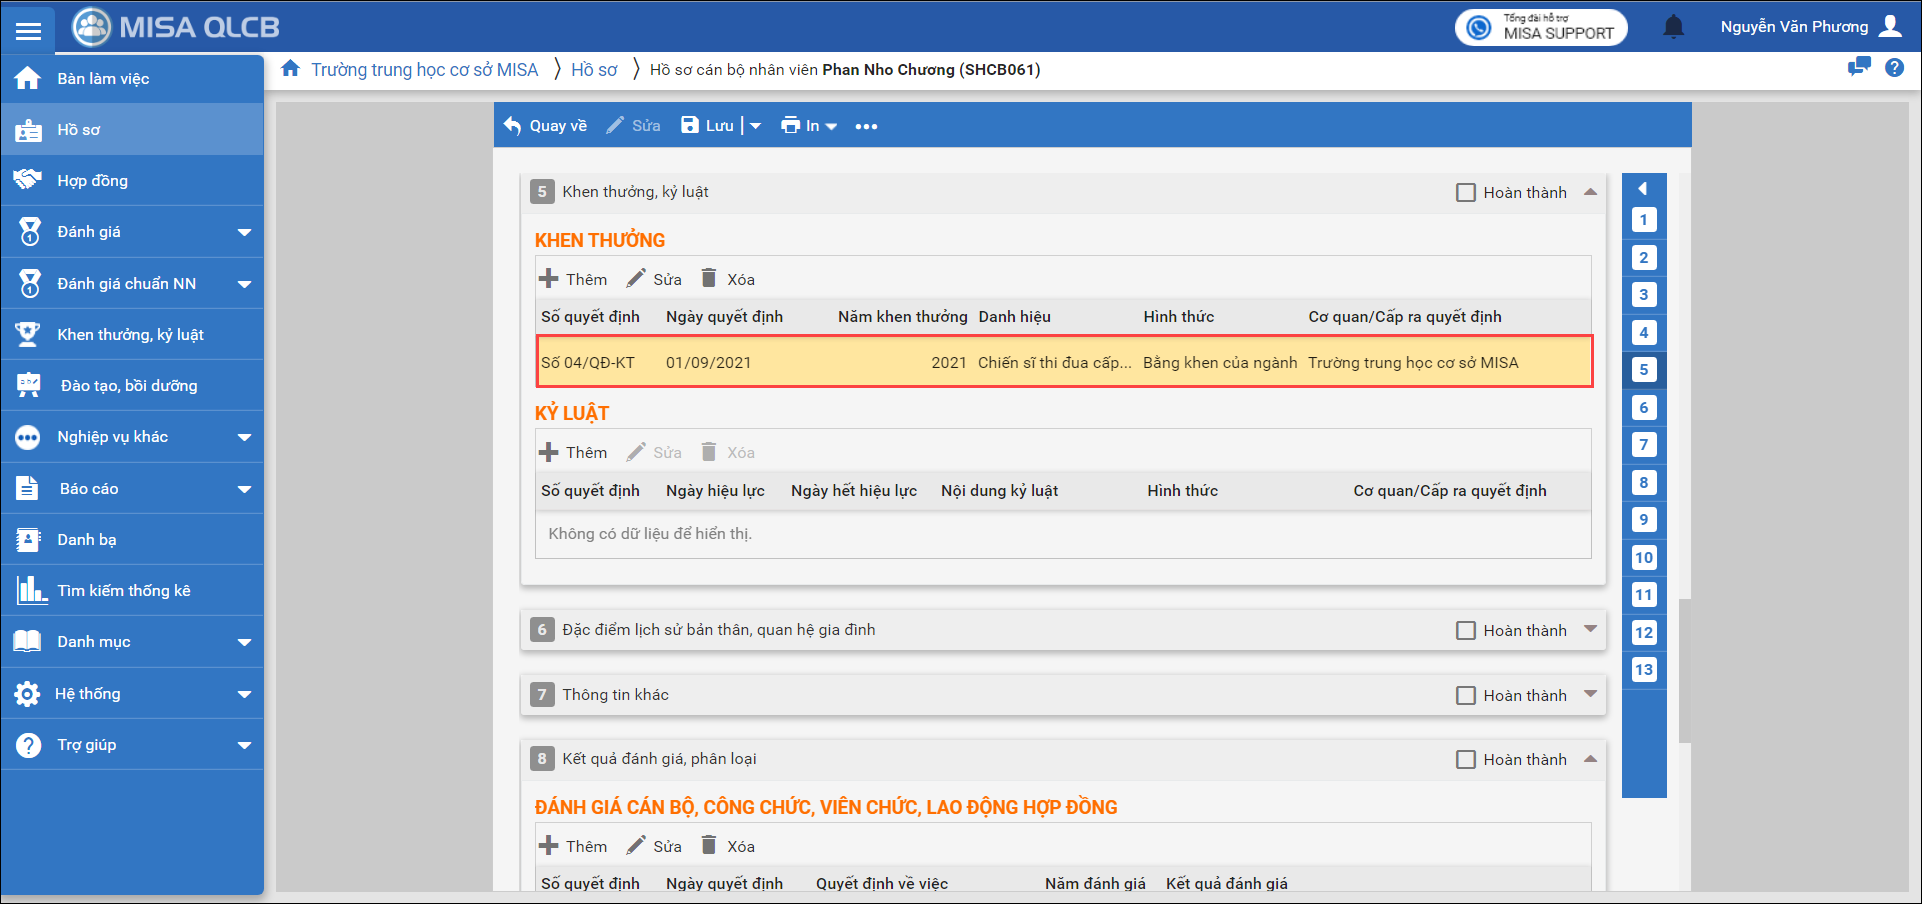Click the notification bell icon

pyautogui.click(x=1673, y=27)
